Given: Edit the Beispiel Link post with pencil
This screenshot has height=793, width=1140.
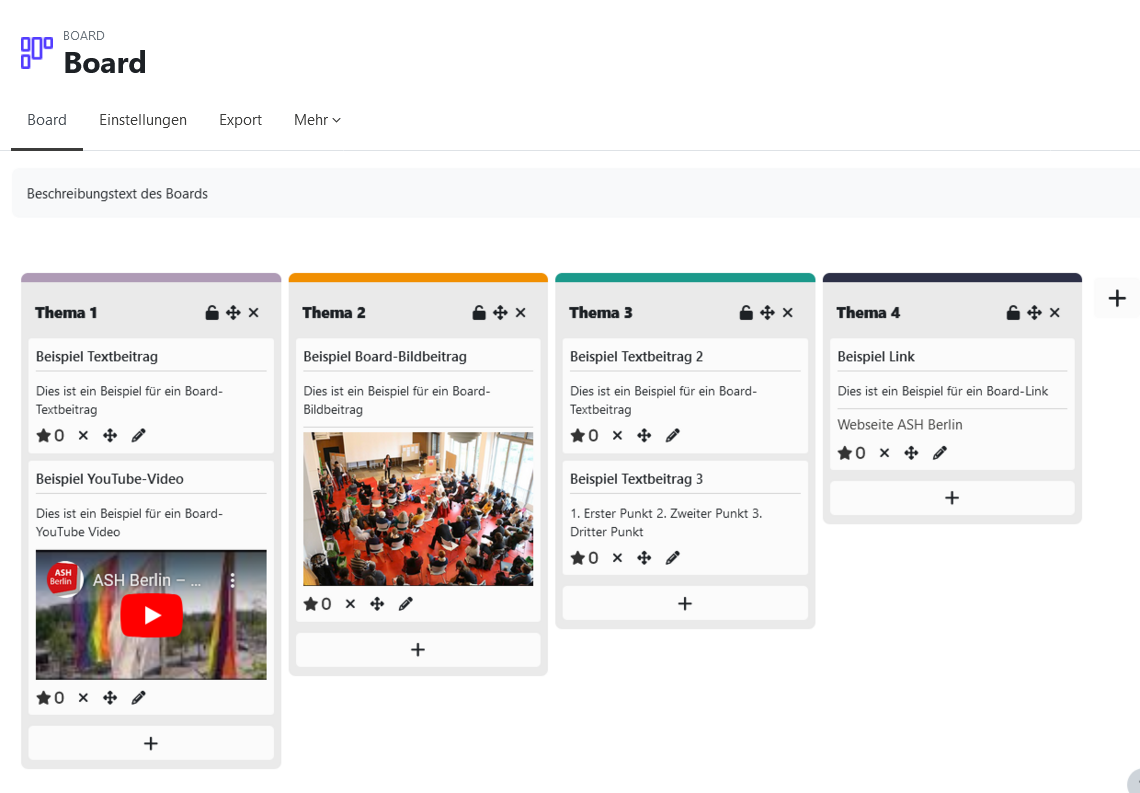Looking at the screenshot, I should point(940,453).
